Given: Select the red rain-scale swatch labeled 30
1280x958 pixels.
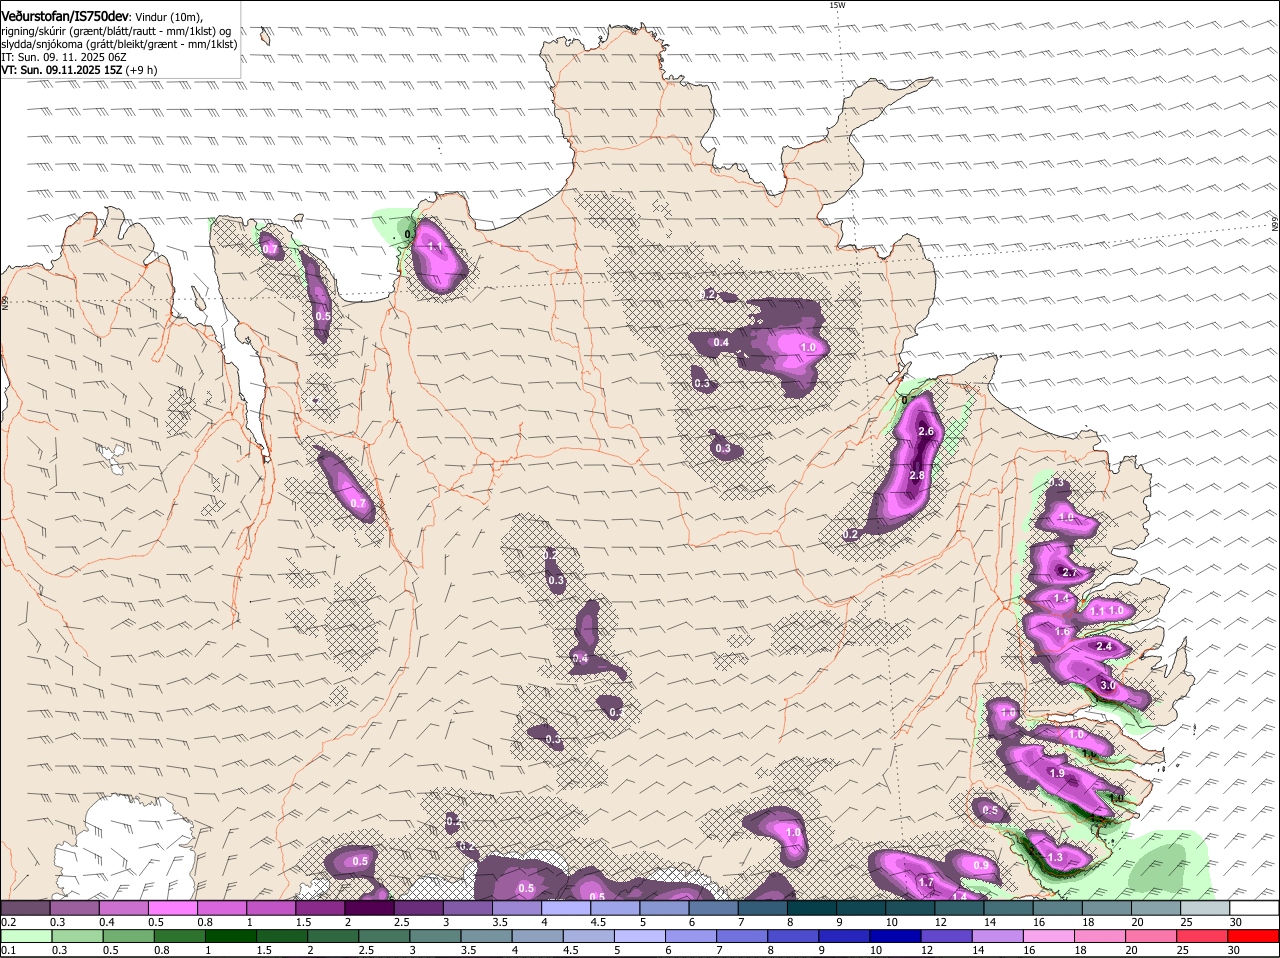Looking at the screenshot, I should pyautogui.click(x=1254, y=937).
